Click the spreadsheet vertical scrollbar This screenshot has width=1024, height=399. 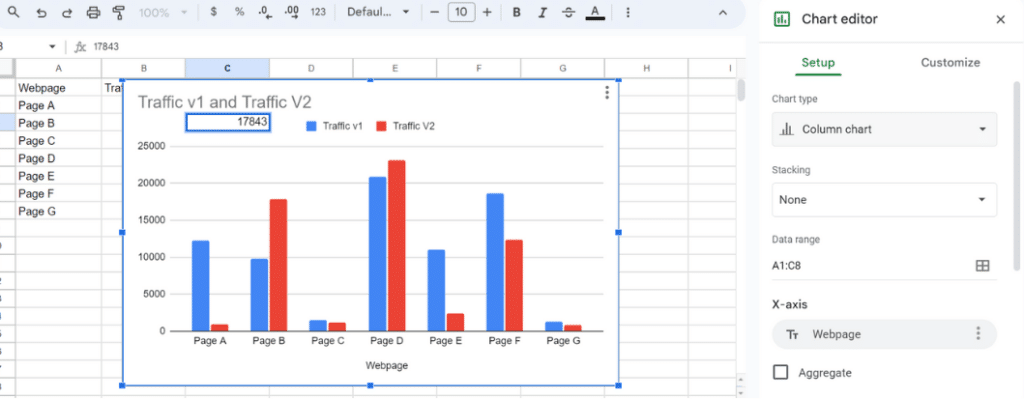click(741, 89)
